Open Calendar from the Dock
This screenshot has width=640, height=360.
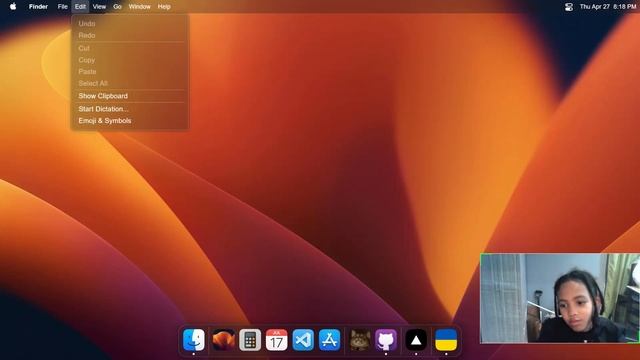[x=276, y=340]
